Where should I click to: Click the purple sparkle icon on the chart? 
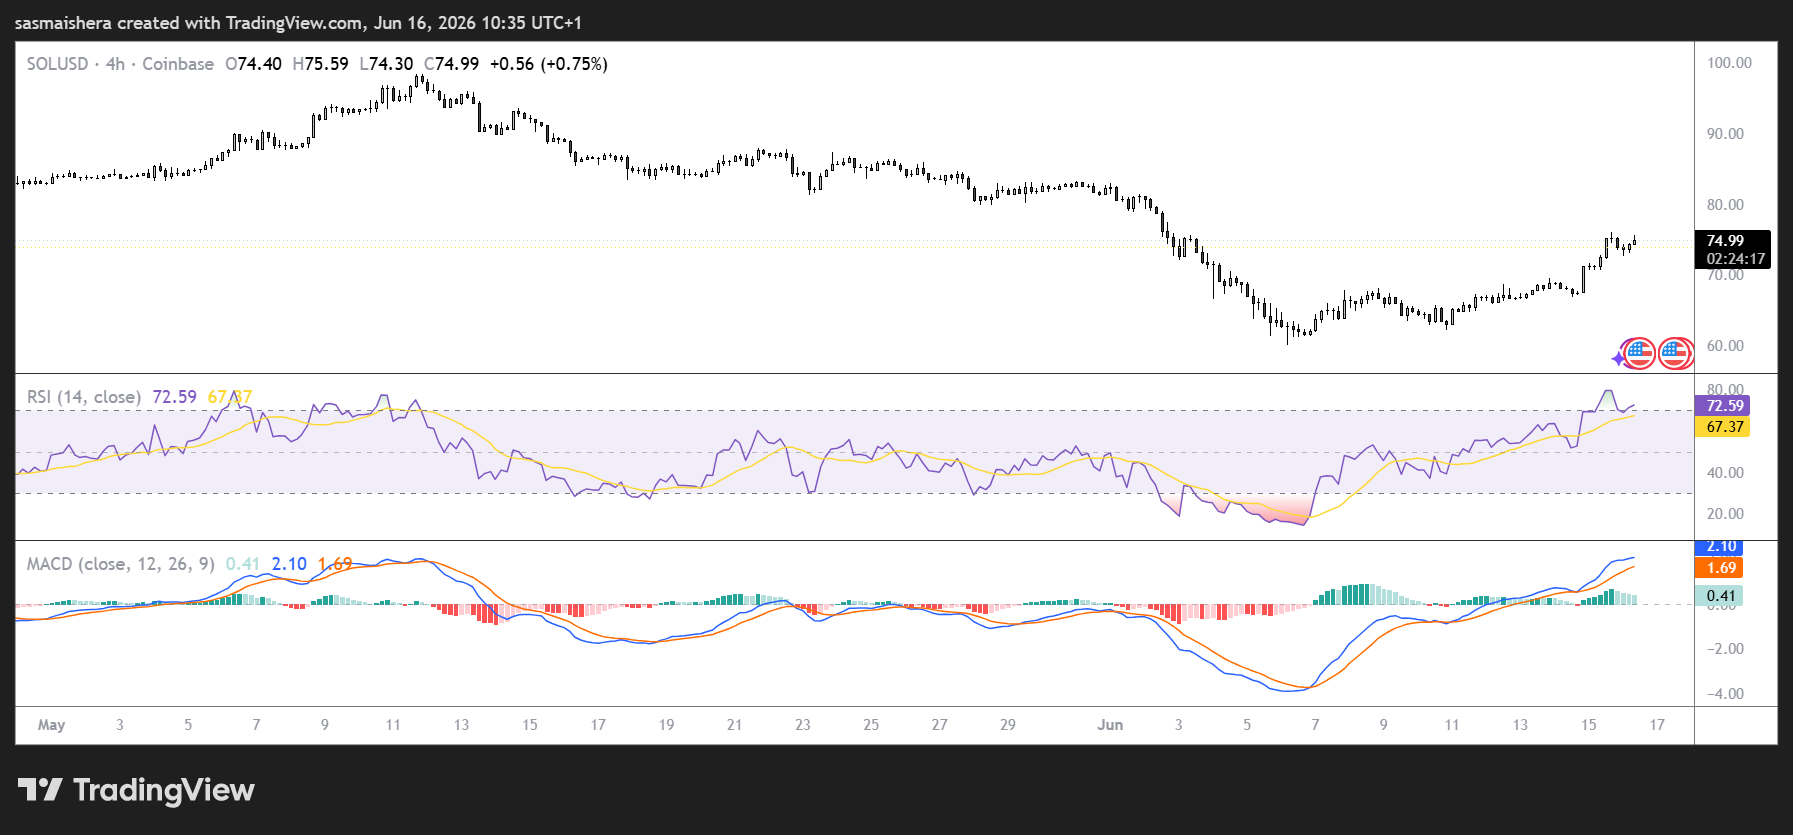coord(1619,358)
